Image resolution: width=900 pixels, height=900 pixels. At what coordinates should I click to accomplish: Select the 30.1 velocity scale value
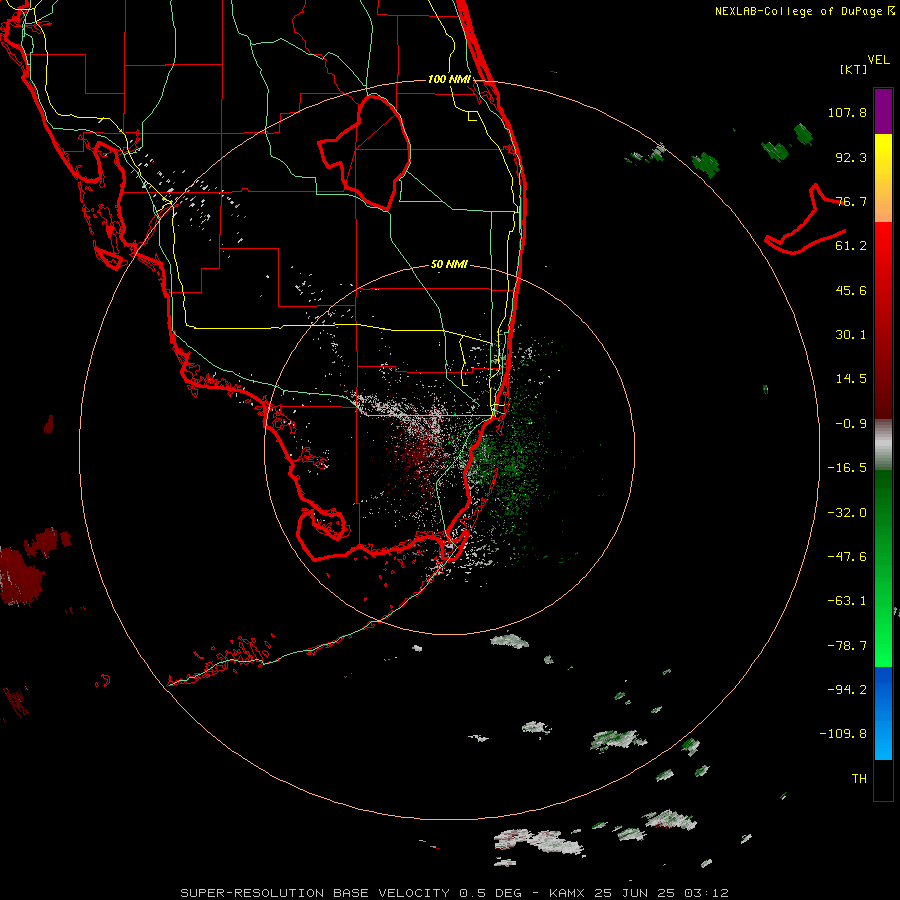tap(851, 335)
